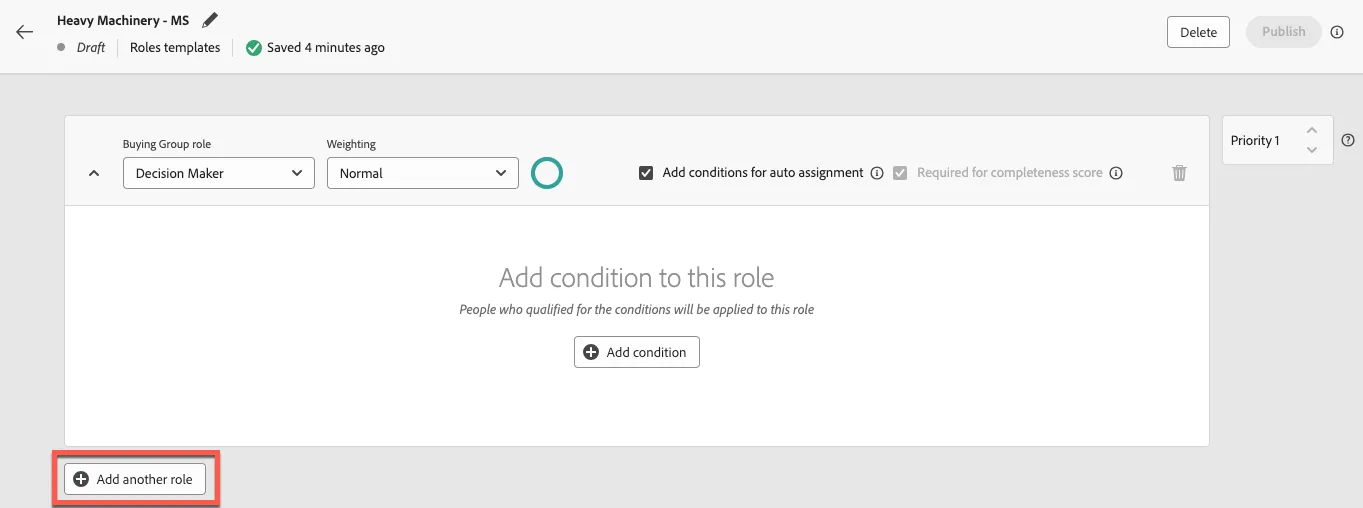Open the Weighting dropdown
The width and height of the screenshot is (1363, 508).
tap(423, 173)
